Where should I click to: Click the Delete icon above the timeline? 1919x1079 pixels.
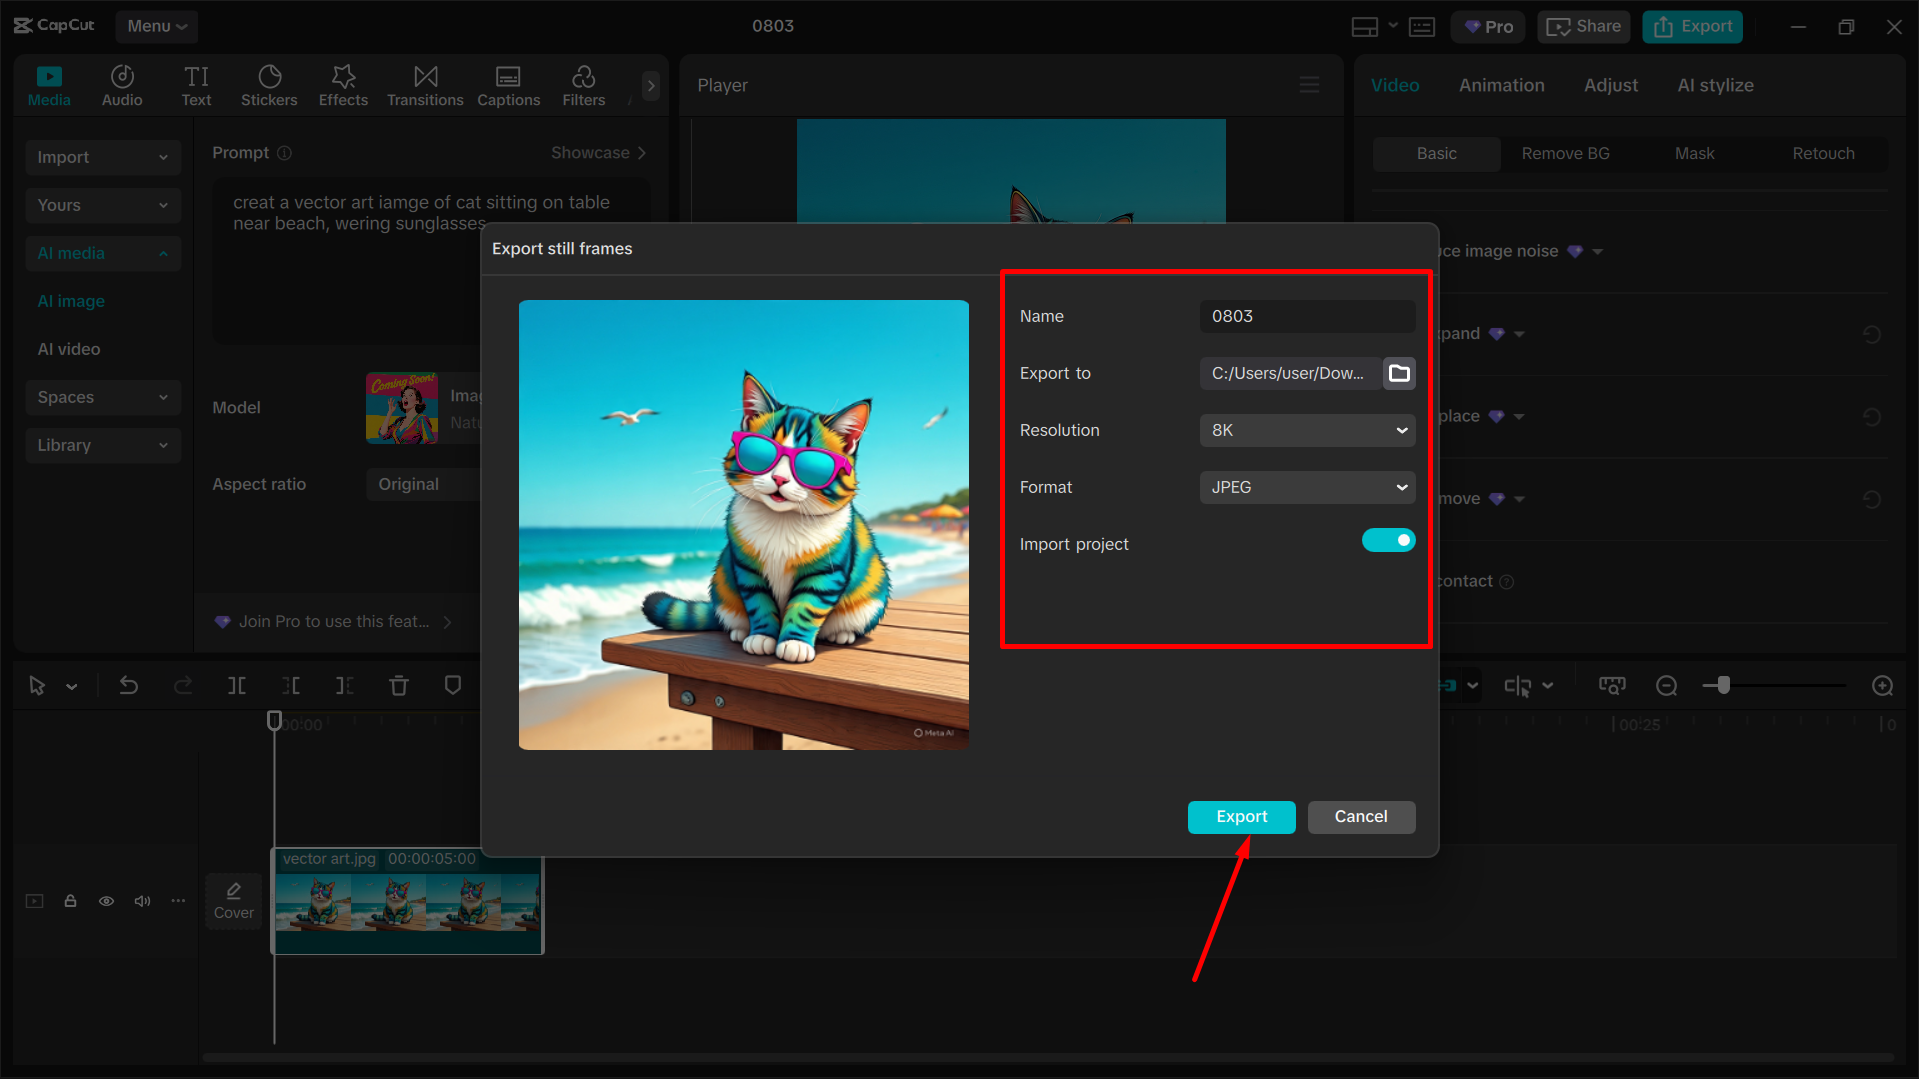click(399, 685)
